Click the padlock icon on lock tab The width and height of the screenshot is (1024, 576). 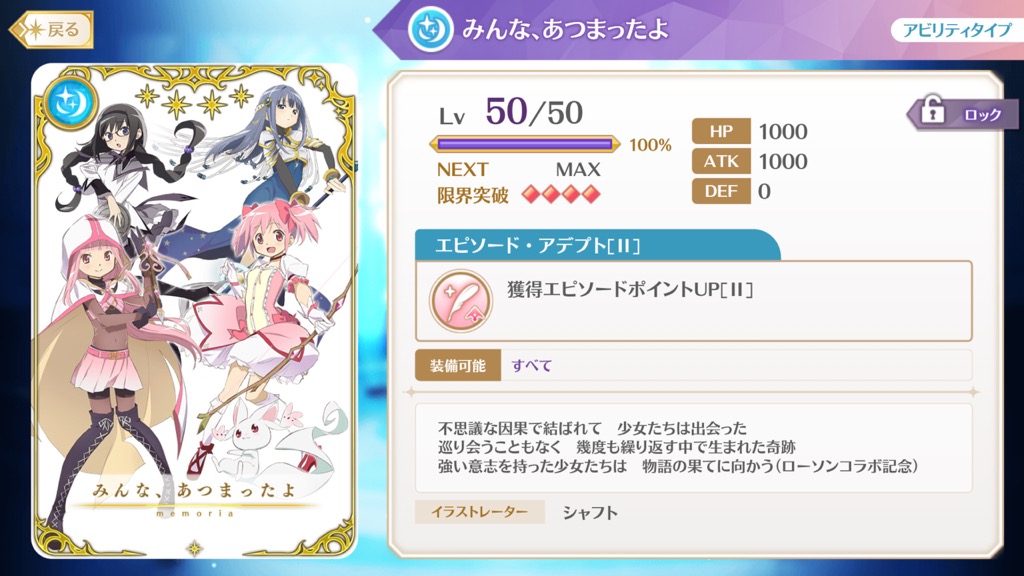[x=933, y=110]
